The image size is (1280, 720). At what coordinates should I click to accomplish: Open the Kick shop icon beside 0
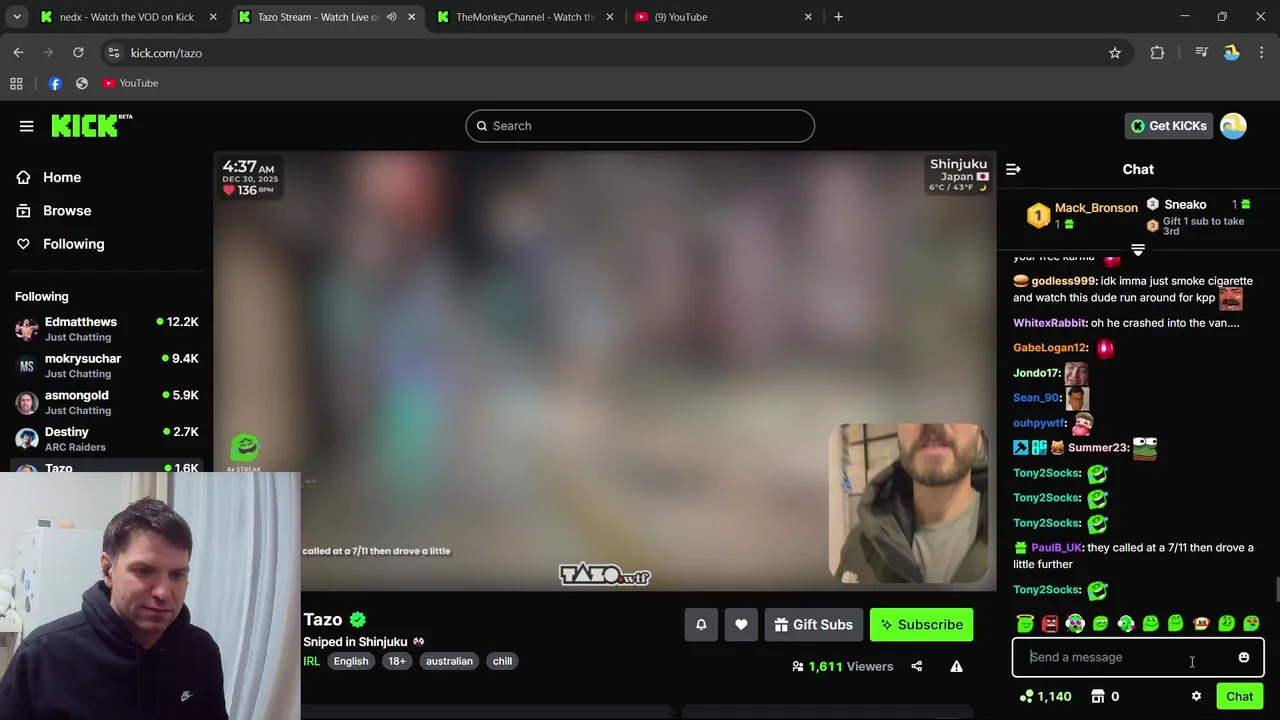[x=1097, y=696]
